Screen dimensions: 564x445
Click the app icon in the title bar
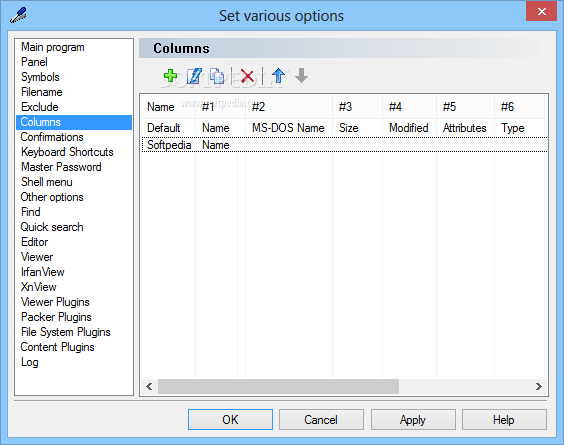[18, 15]
